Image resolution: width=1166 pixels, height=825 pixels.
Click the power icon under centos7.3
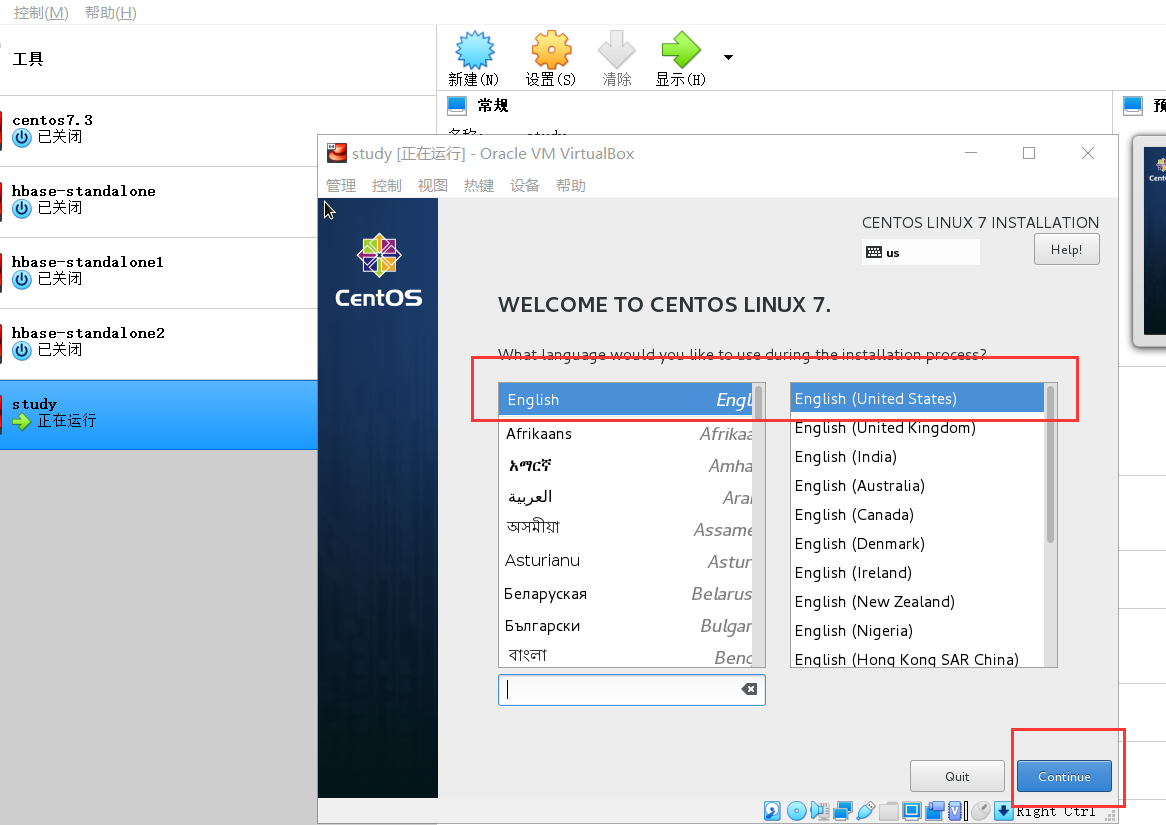(22, 138)
